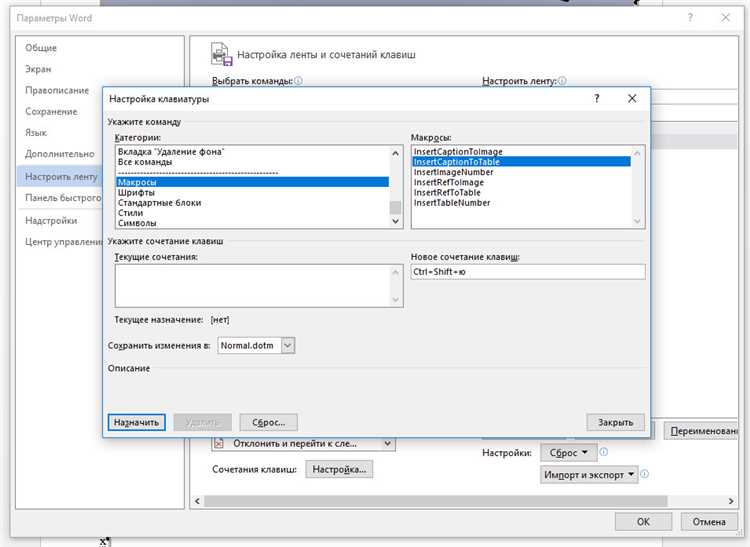Click the macros list scroll down arrow
This screenshot has height=547, width=750.
637,221
